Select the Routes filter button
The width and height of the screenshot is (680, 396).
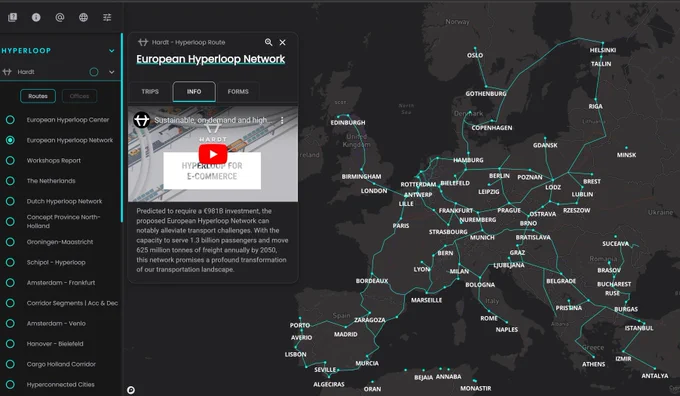(38, 96)
